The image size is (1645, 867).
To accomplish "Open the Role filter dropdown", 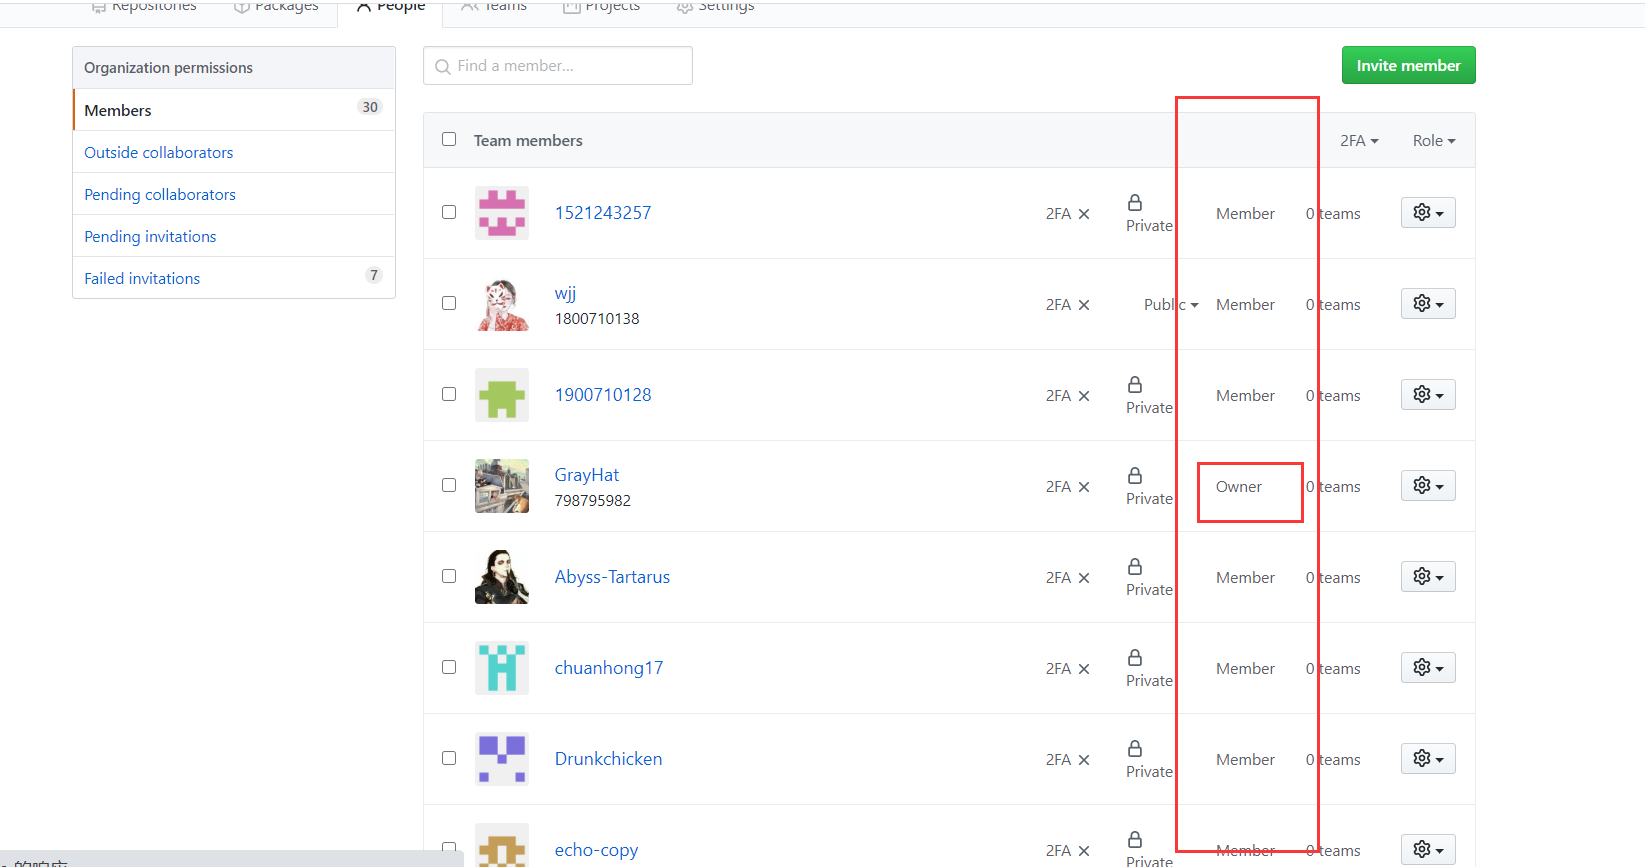I will coord(1433,141).
